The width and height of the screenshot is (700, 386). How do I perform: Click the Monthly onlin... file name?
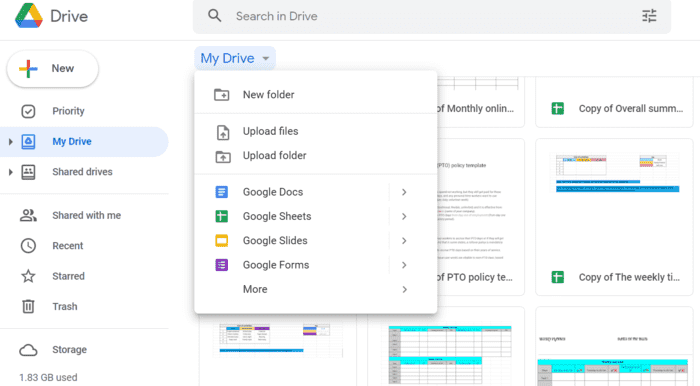tap(475, 109)
